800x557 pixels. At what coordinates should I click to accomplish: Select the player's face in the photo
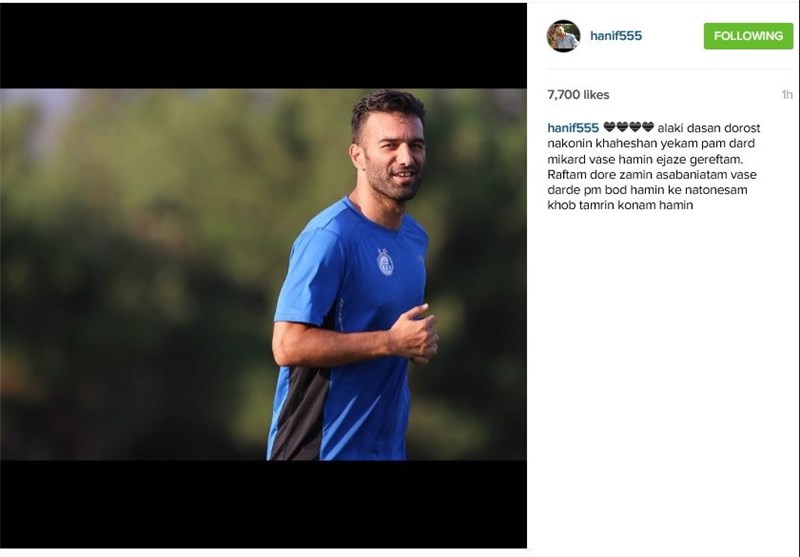point(393,153)
